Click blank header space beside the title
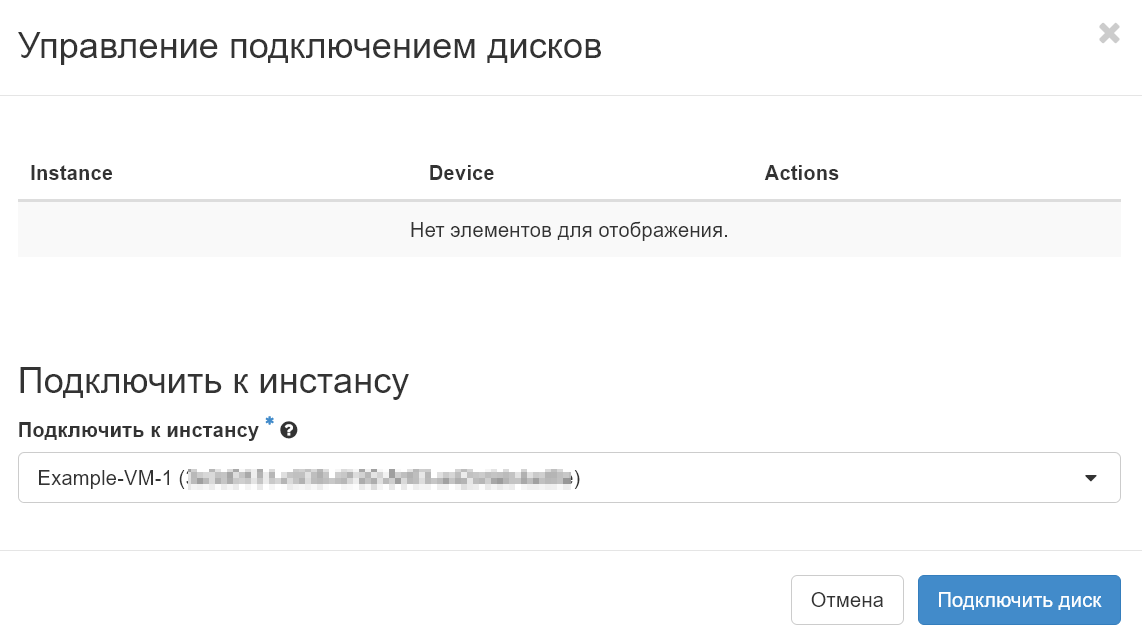Image resolution: width=1142 pixels, height=643 pixels. click(x=850, y=46)
